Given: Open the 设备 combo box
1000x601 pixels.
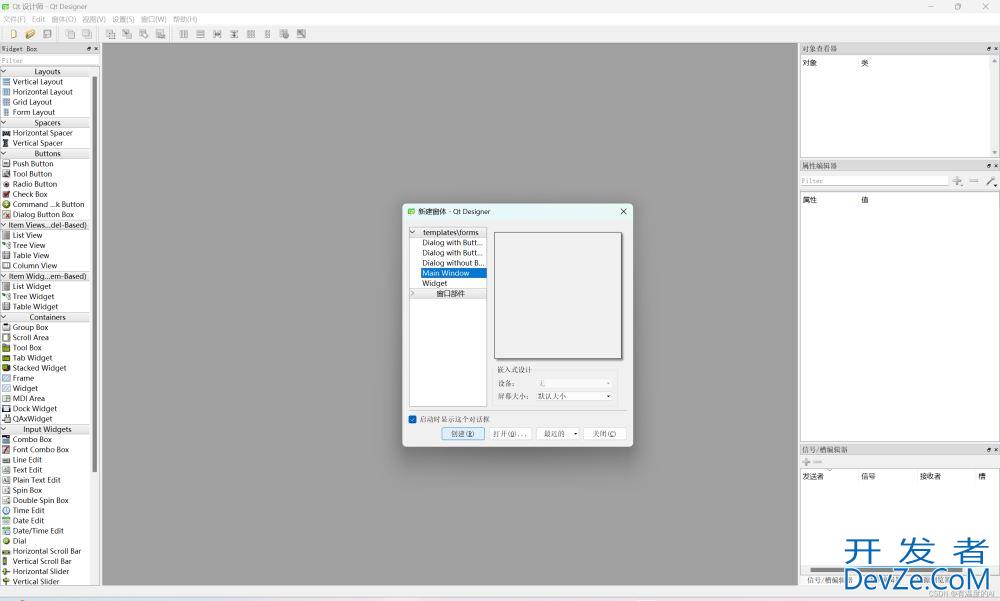Looking at the screenshot, I should pyautogui.click(x=575, y=383).
